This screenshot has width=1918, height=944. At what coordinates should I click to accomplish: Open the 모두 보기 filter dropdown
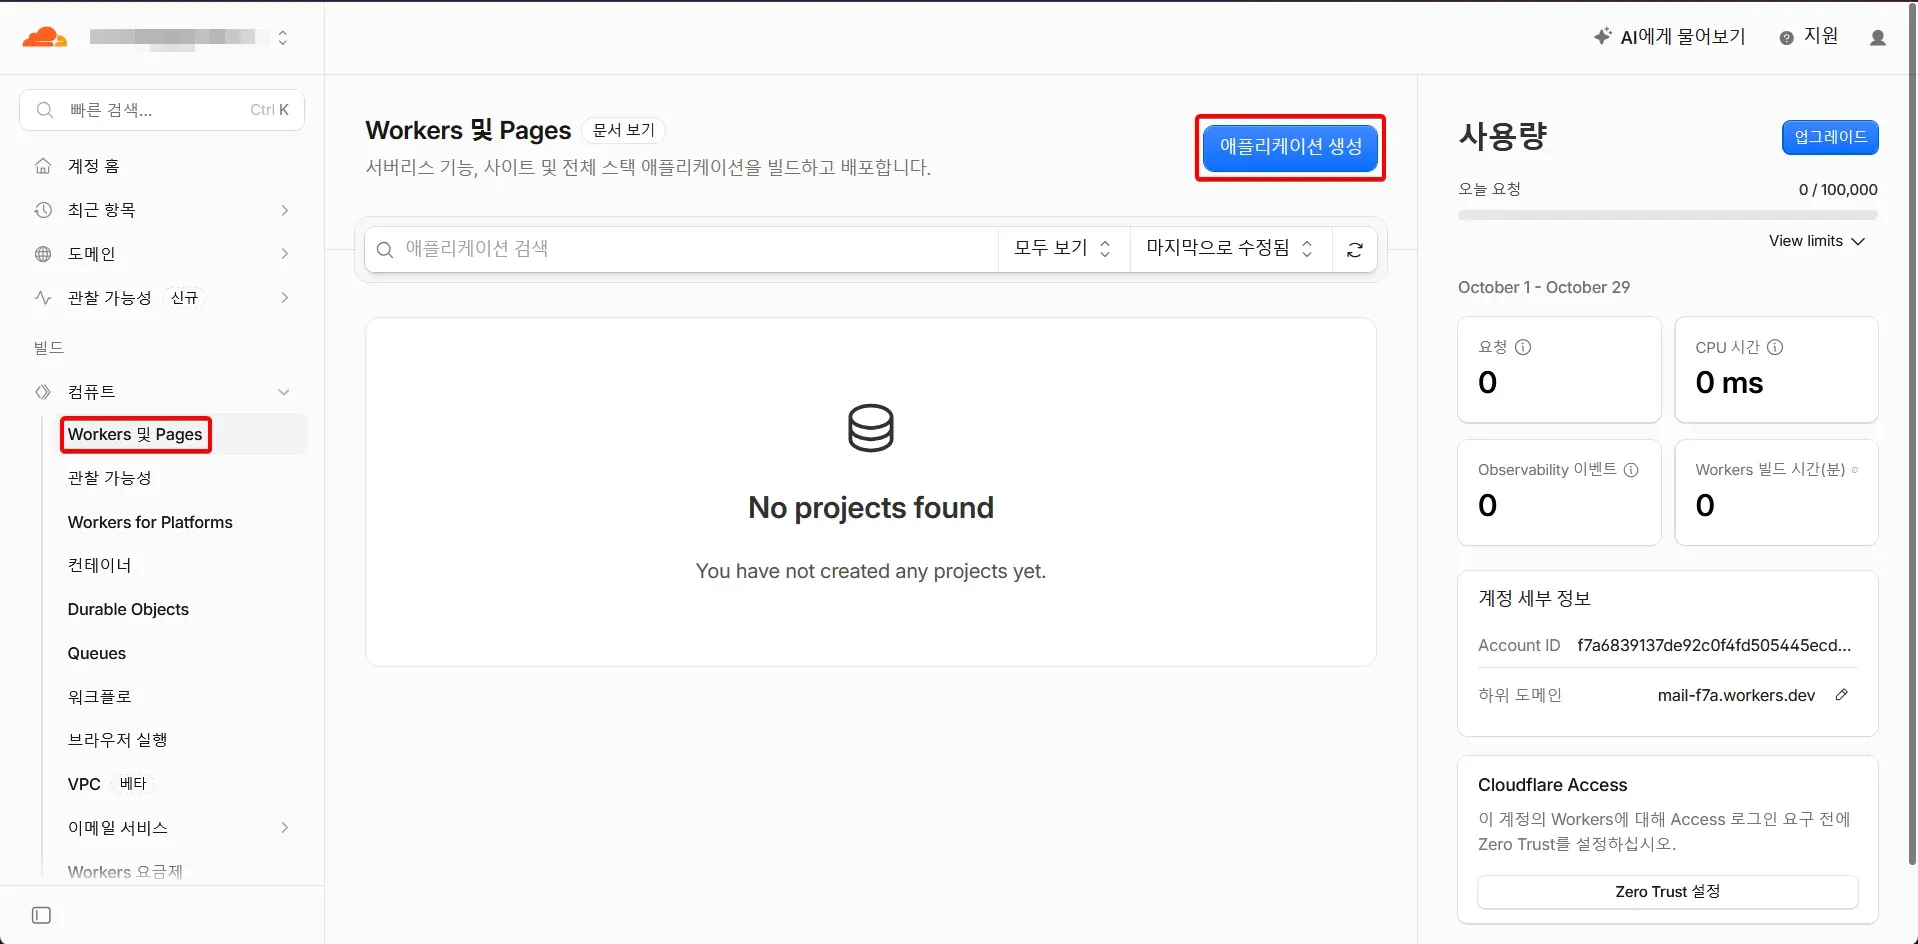click(x=1063, y=249)
